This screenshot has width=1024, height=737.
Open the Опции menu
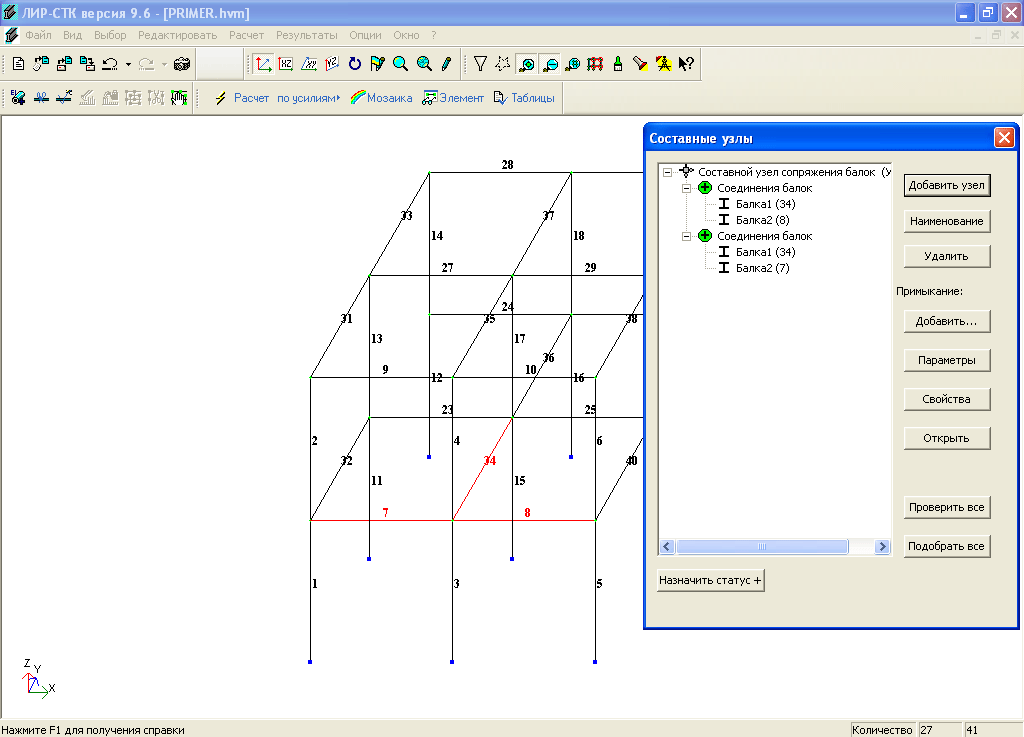366,35
